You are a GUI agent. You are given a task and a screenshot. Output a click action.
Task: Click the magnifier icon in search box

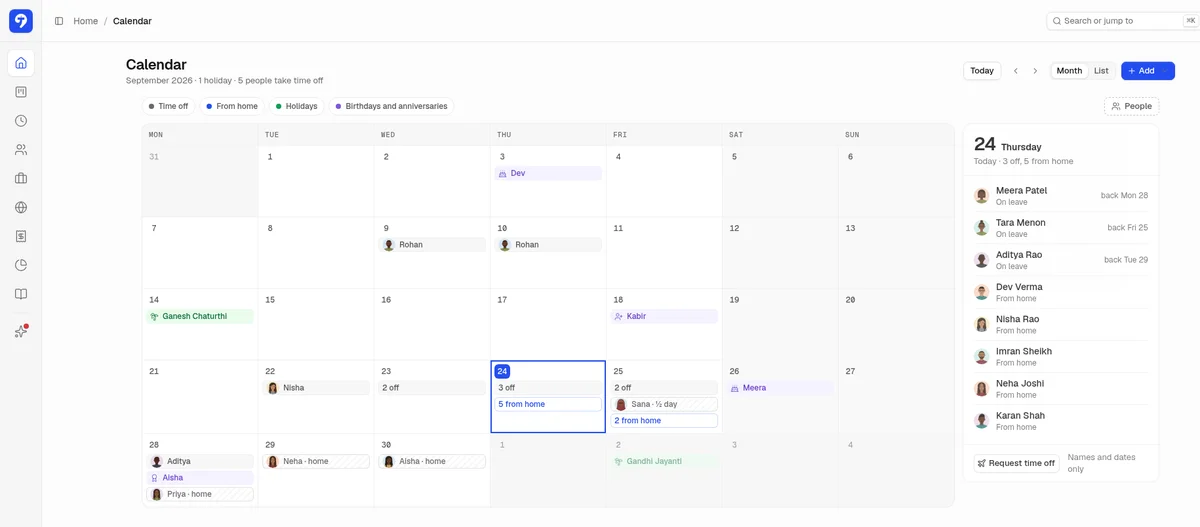(1057, 21)
